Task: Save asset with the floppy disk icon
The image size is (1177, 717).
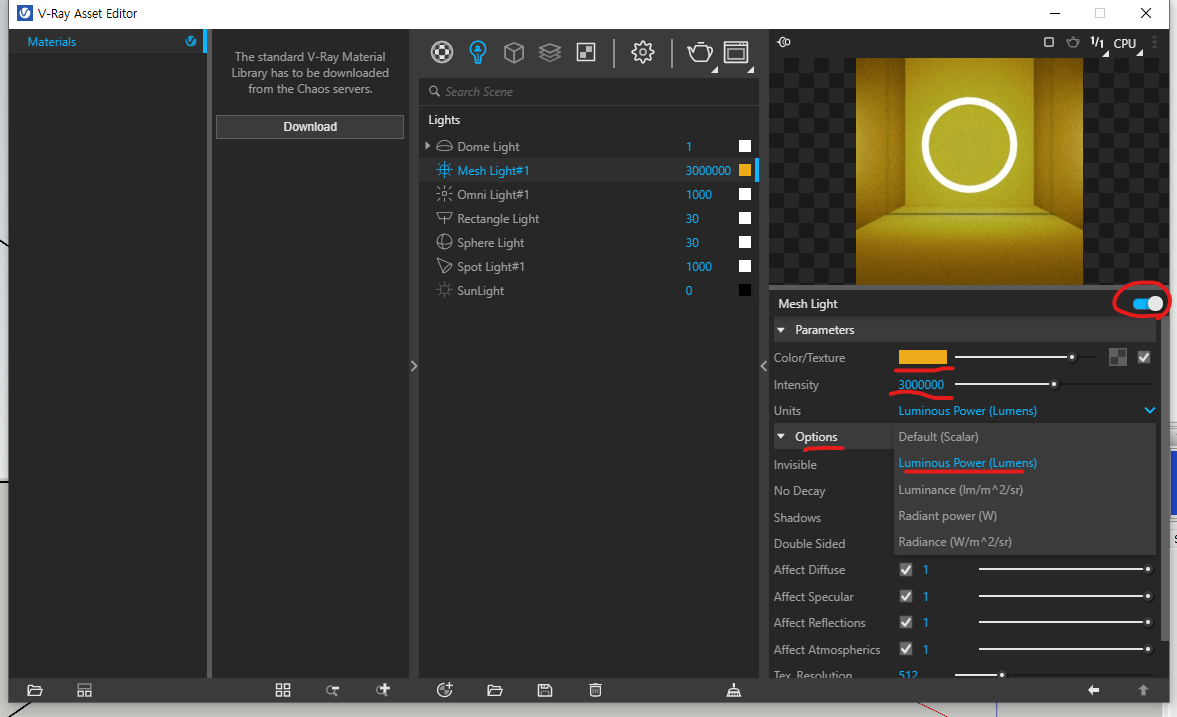Action: [x=545, y=690]
